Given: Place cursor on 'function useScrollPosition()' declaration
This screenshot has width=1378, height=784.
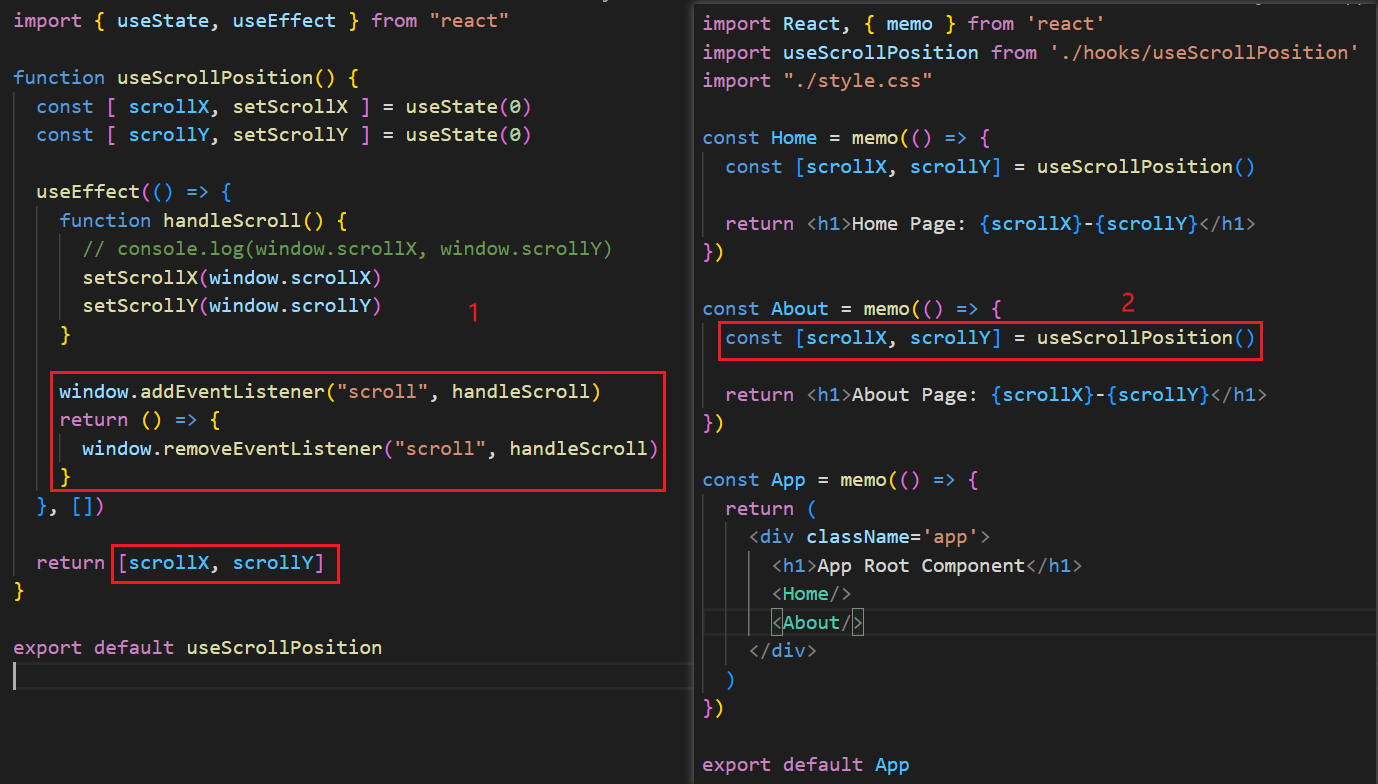Looking at the screenshot, I should (186, 77).
